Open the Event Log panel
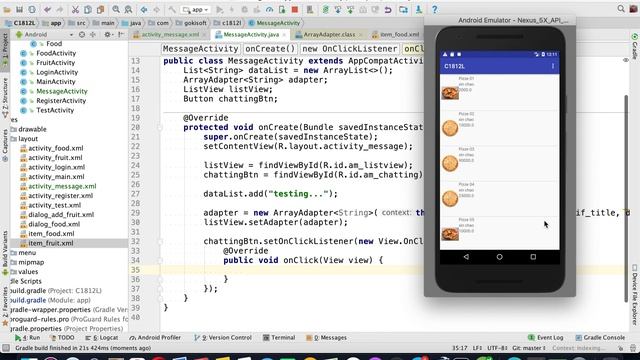Image resolution: width=640 pixels, height=360 pixels. pyautogui.click(x=546, y=338)
